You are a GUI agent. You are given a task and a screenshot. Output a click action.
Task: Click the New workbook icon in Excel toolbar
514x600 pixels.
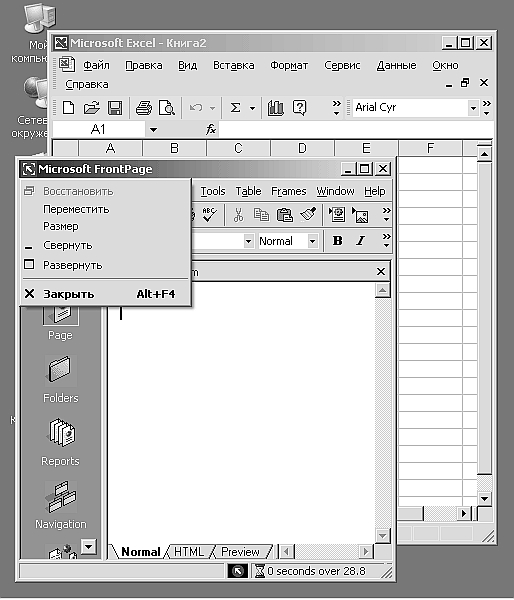(x=69, y=108)
